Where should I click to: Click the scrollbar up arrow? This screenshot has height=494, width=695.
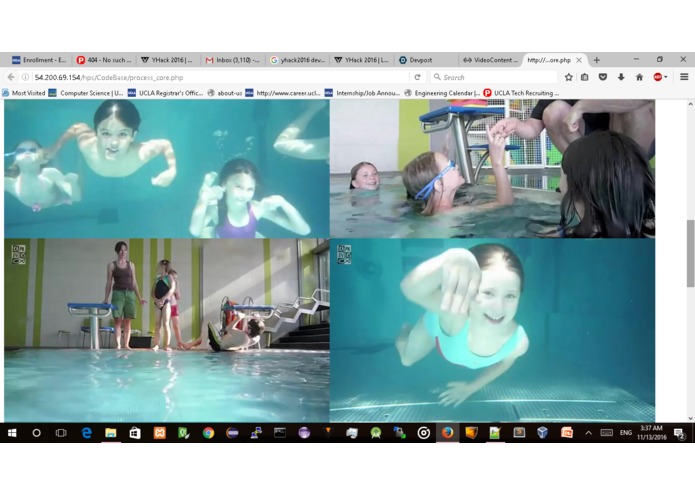[690, 104]
